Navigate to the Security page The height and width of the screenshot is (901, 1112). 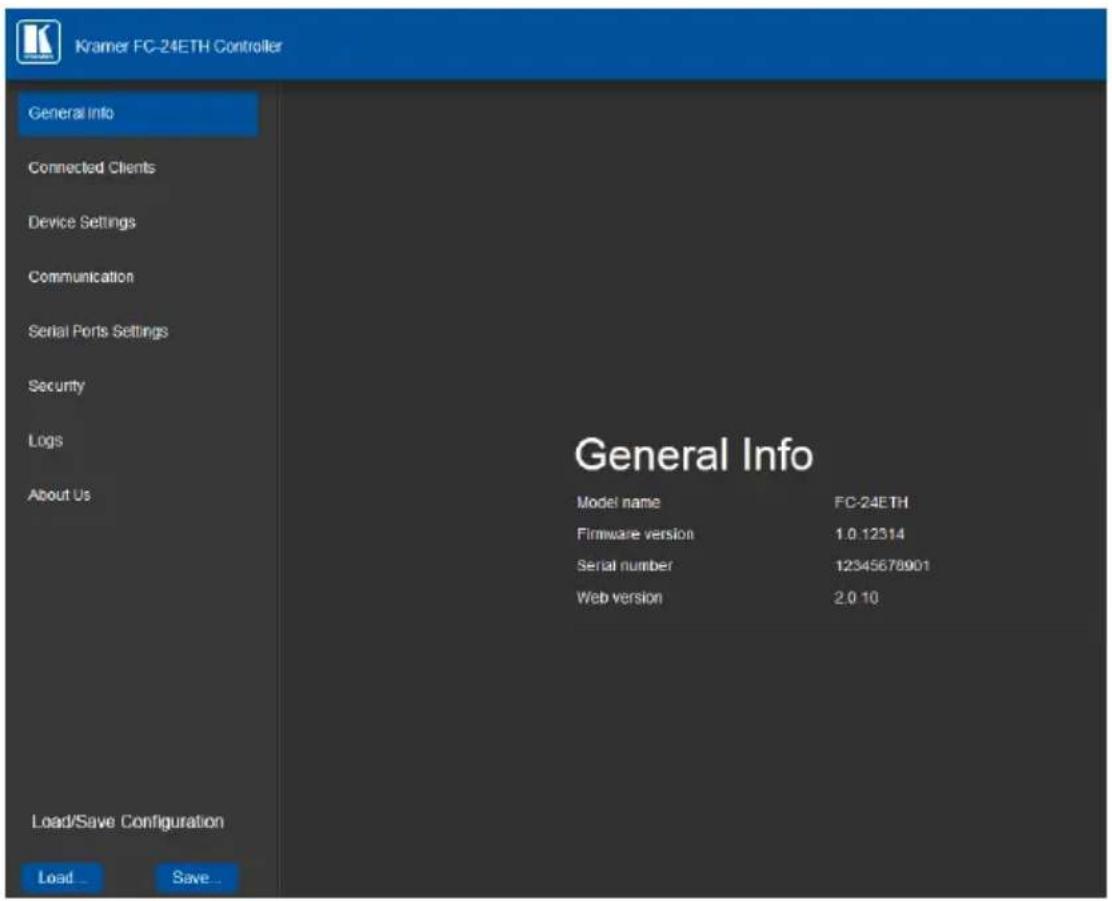[56, 386]
